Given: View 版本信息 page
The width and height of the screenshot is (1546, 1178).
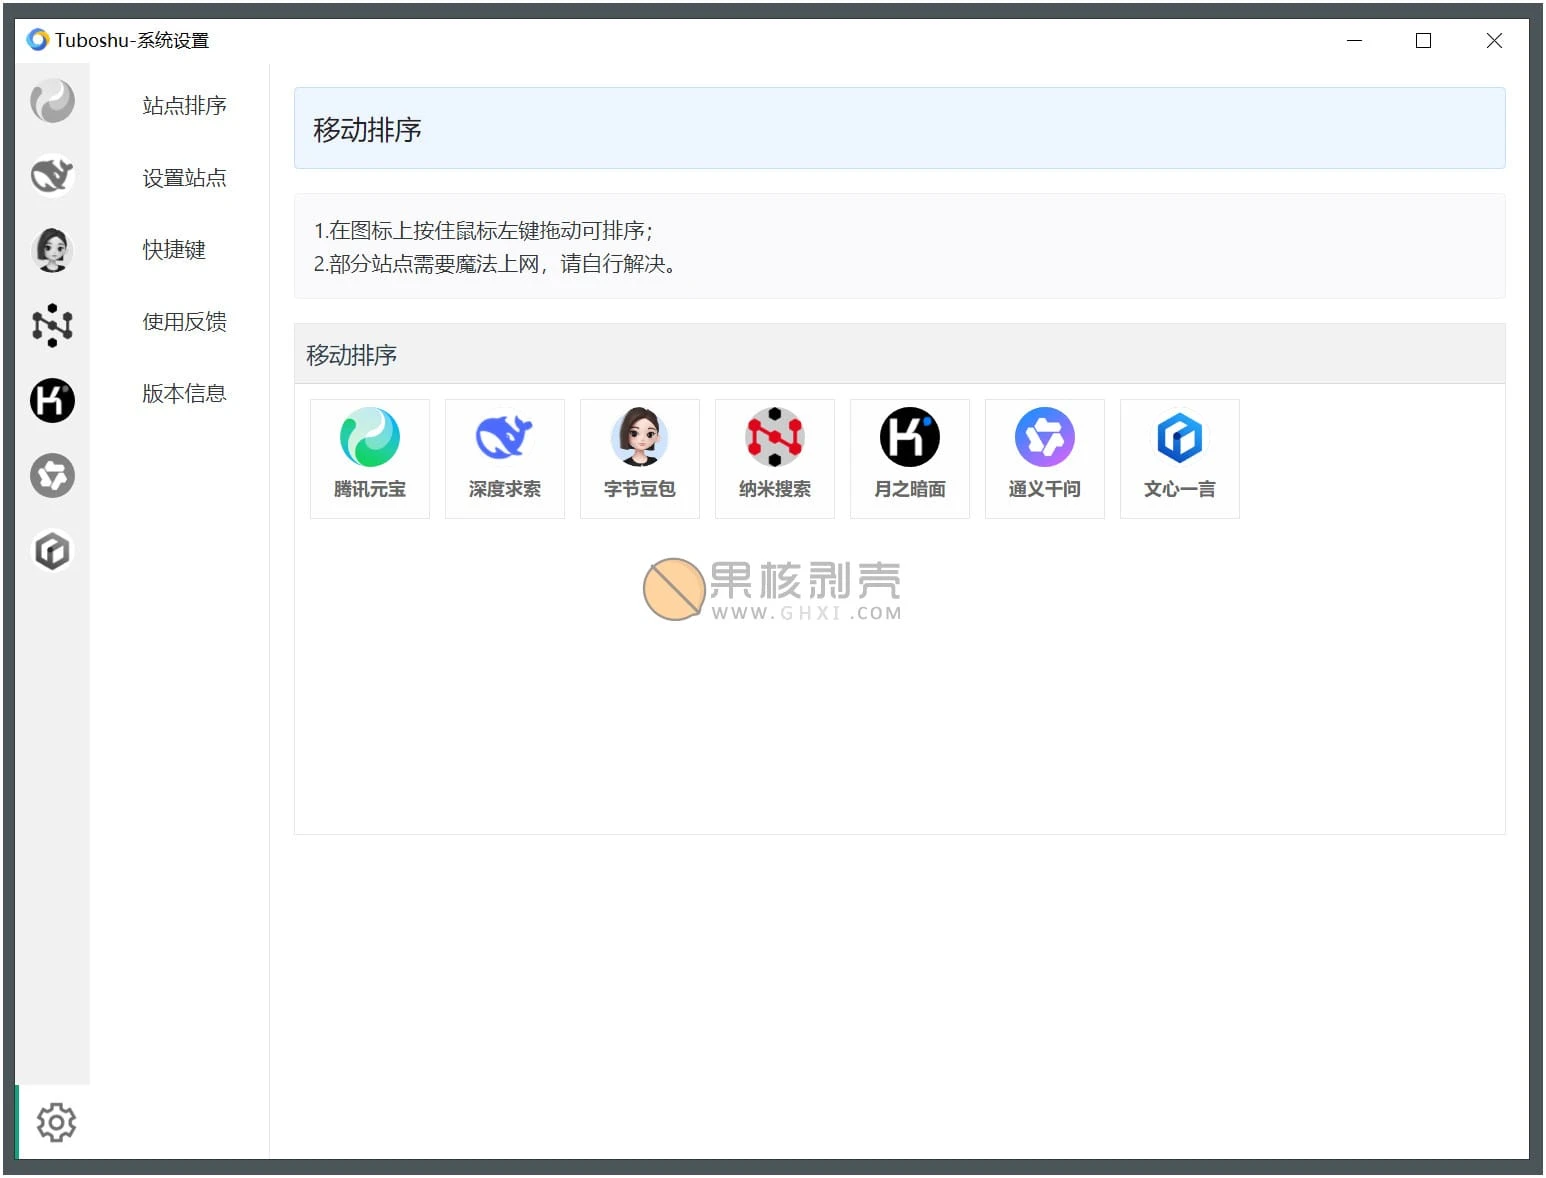Looking at the screenshot, I should coord(184,393).
